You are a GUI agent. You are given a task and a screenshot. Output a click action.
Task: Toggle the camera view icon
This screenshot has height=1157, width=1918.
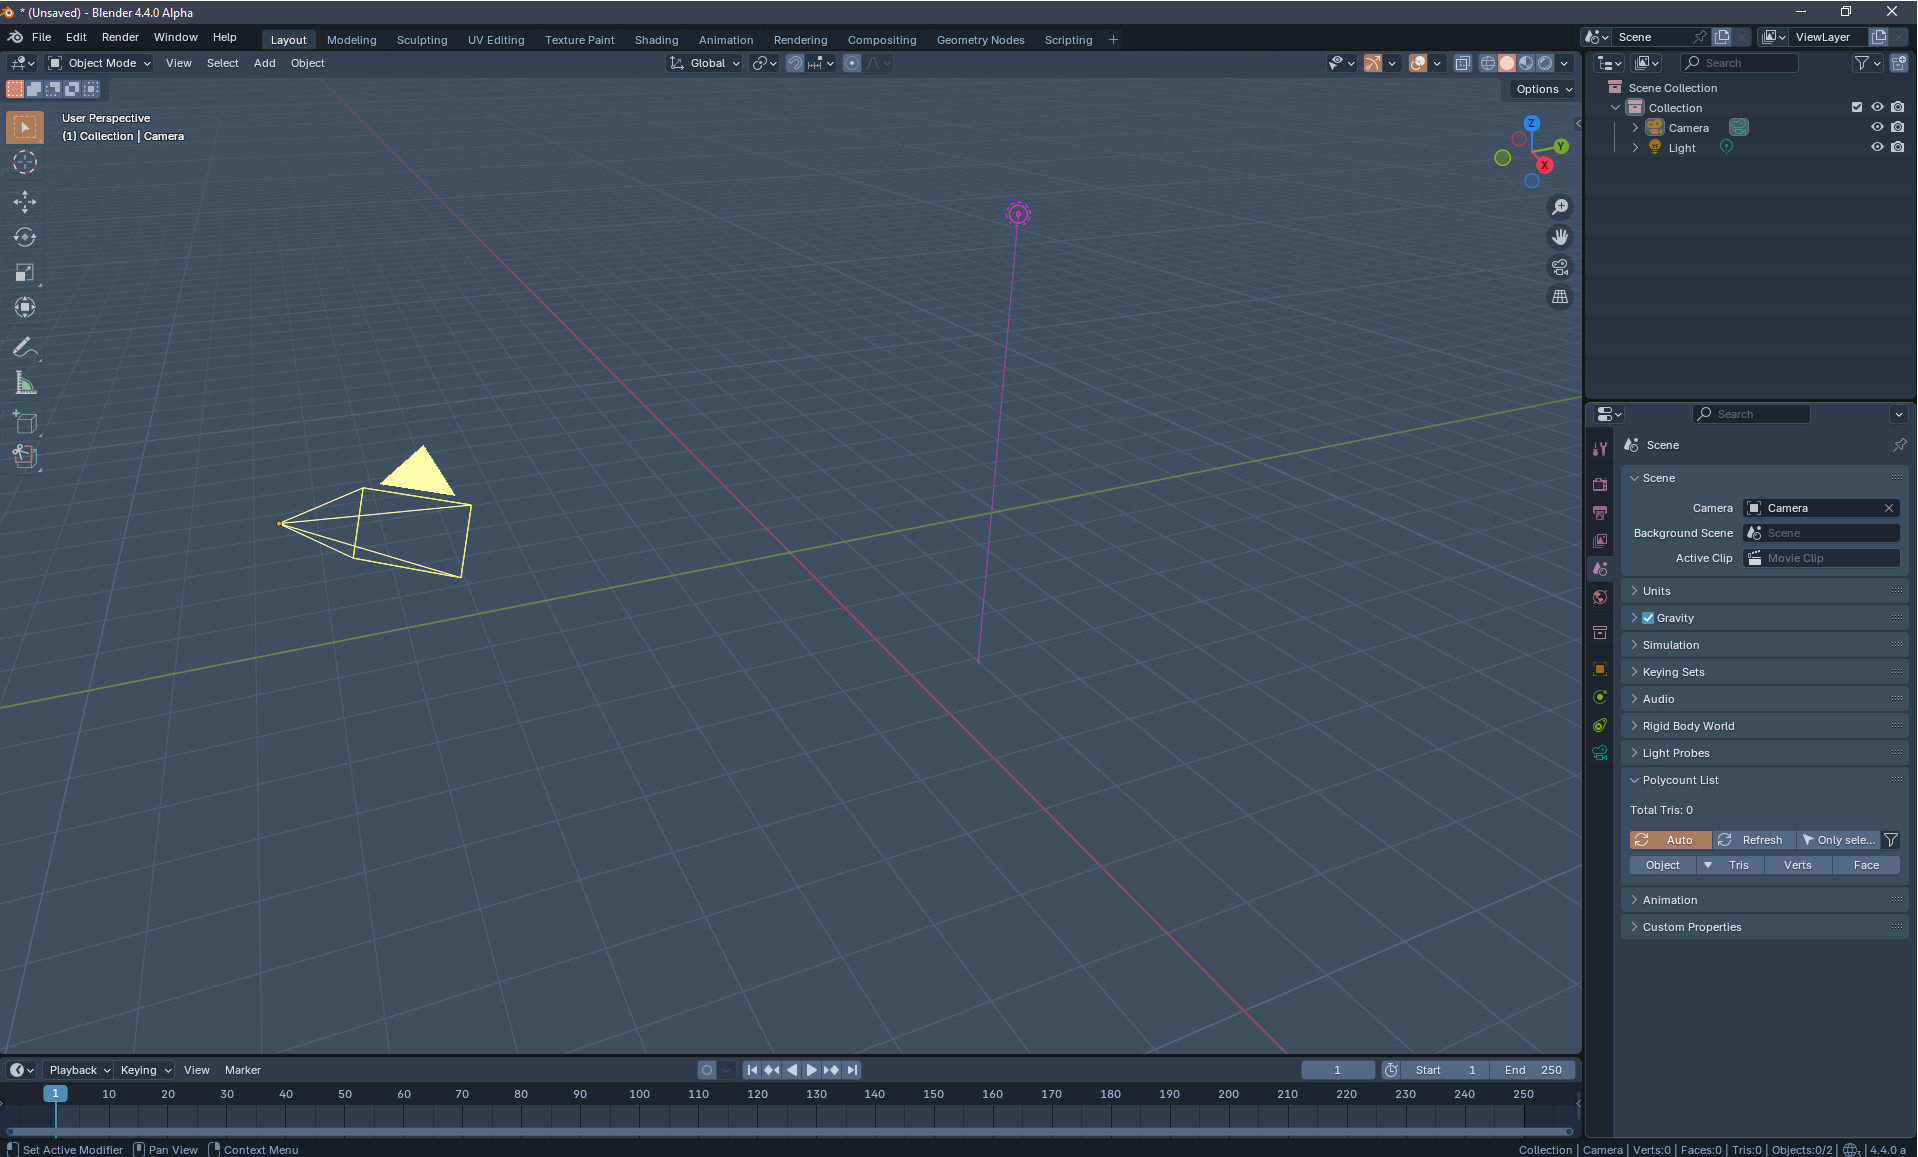point(1559,267)
